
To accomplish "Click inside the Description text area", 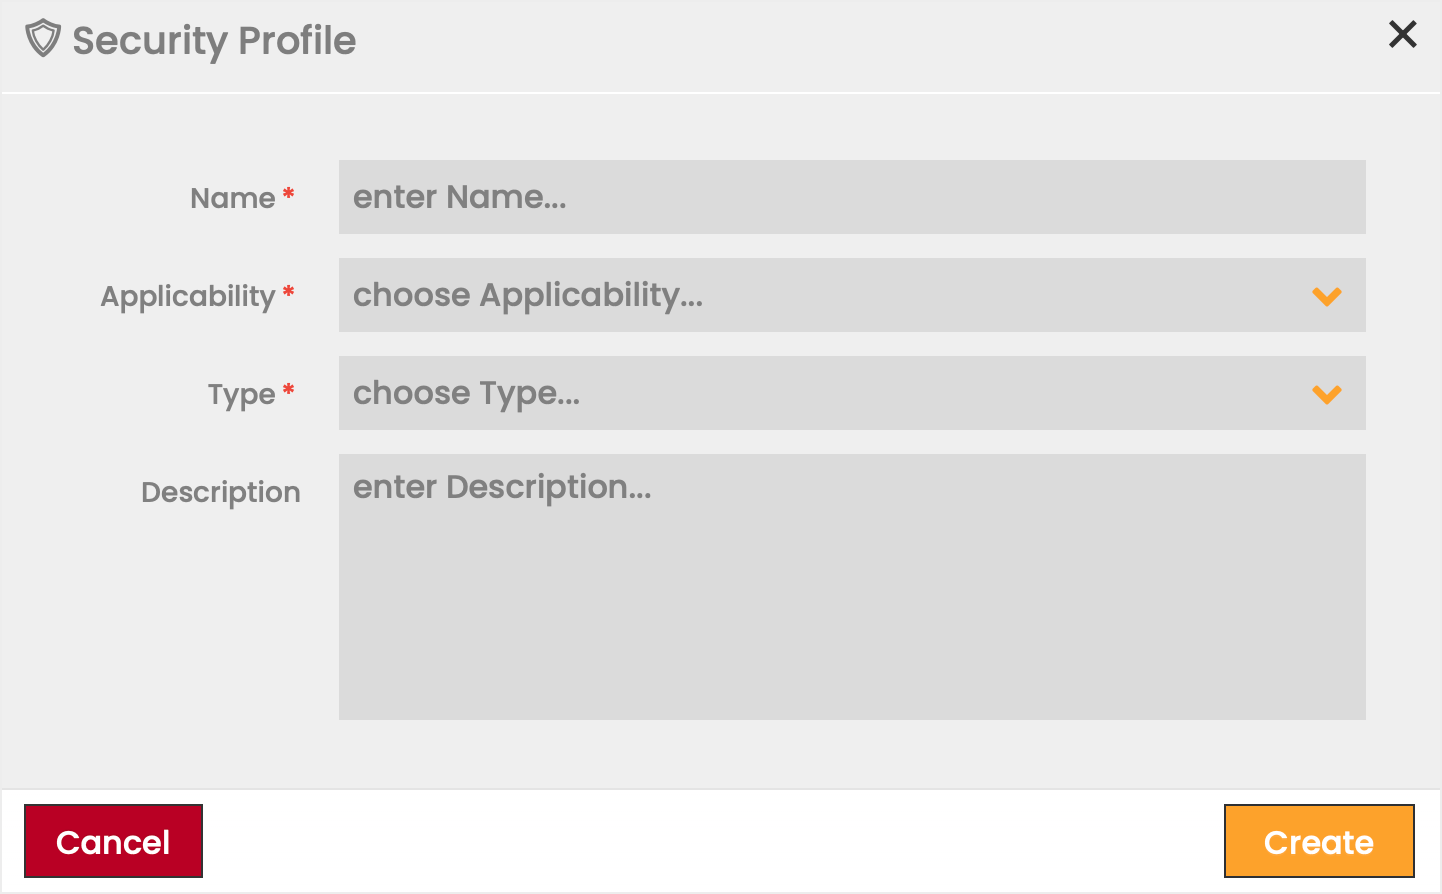I will click(852, 600).
